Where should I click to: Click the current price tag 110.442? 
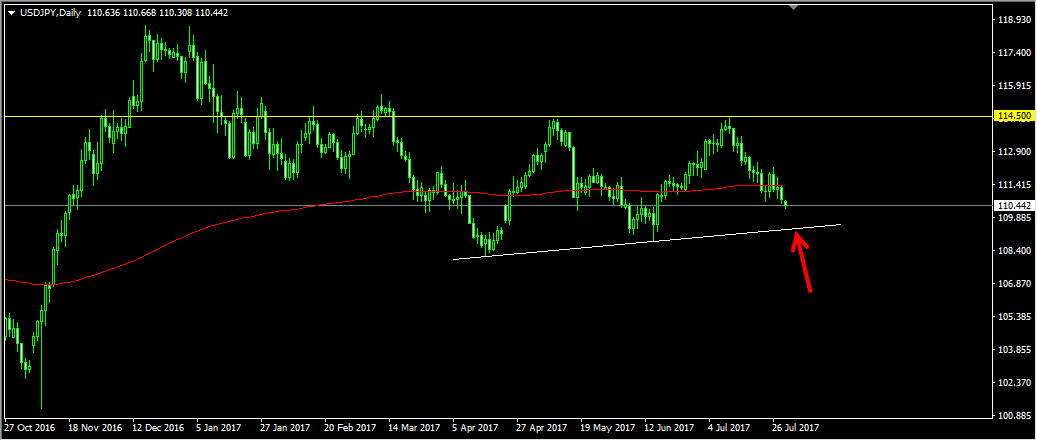(x=1014, y=206)
